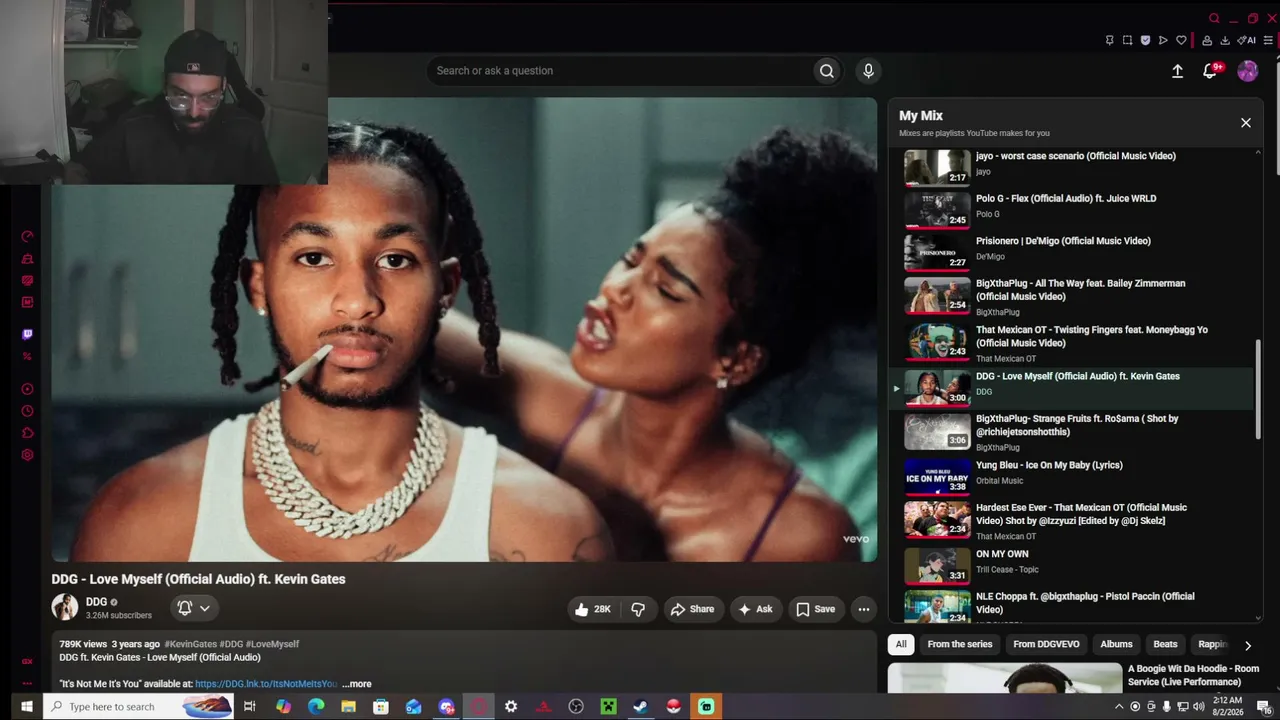Expand the video description with ...more
The image size is (1280, 720).
pyautogui.click(x=357, y=684)
